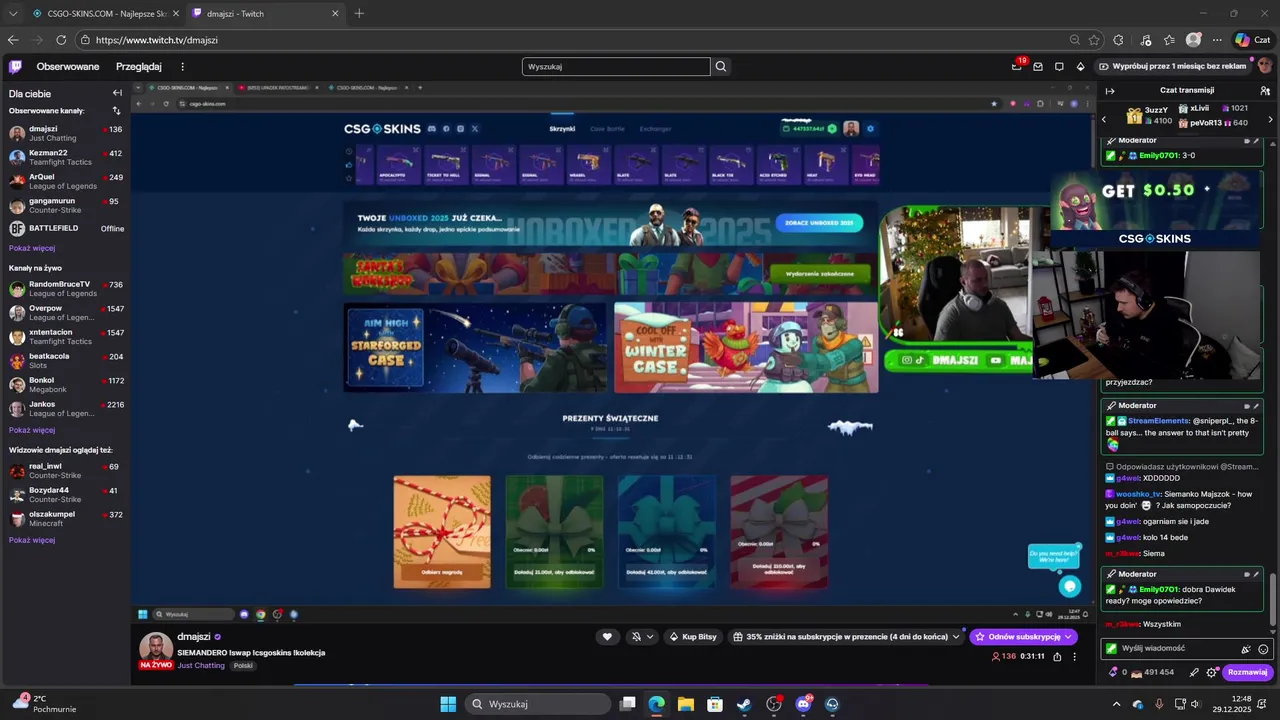Go to next gift leaderboard entry arrow
The image size is (1280, 720).
[x=1270, y=119]
